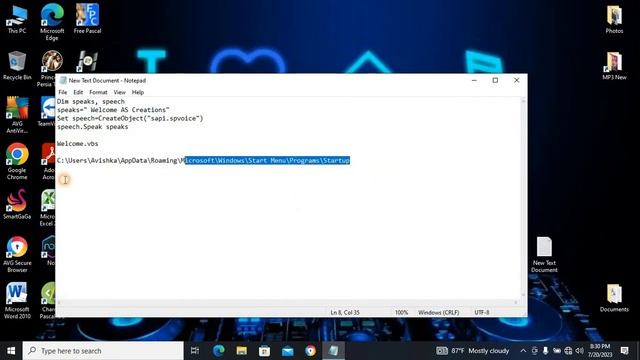Open Notepad View menu
Screen dimensions: 640x360
point(119,92)
